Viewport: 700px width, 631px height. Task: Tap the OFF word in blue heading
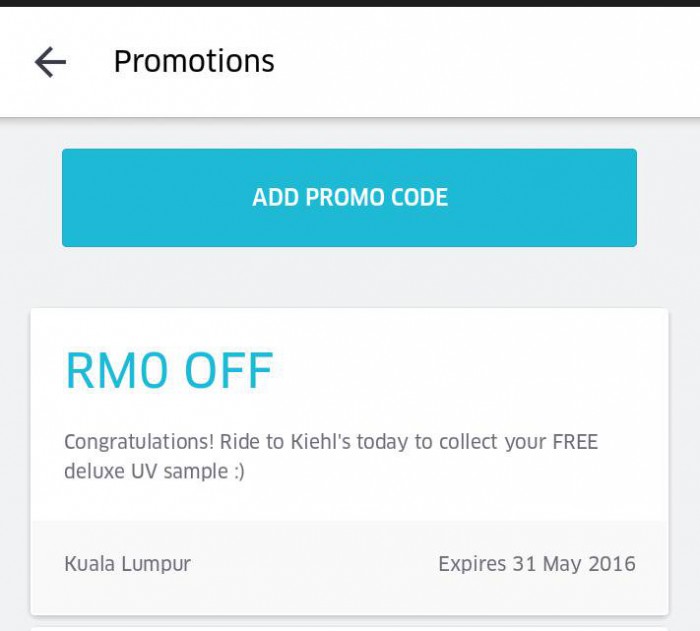[x=229, y=371]
